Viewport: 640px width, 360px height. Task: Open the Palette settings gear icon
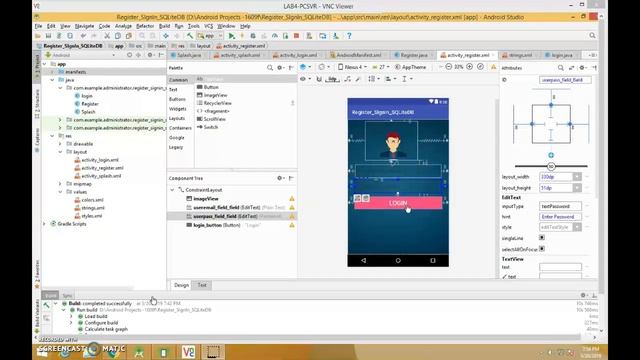pyautogui.click(x=280, y=68)
